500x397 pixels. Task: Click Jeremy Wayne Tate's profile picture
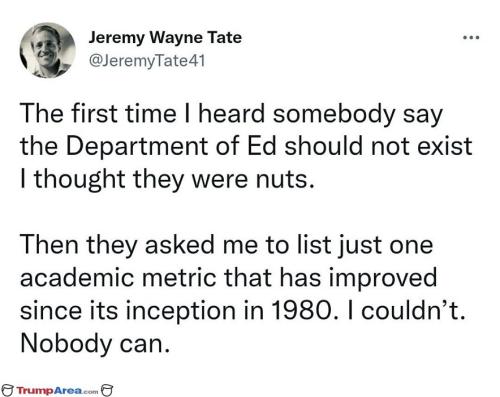[x=47, y=50]
